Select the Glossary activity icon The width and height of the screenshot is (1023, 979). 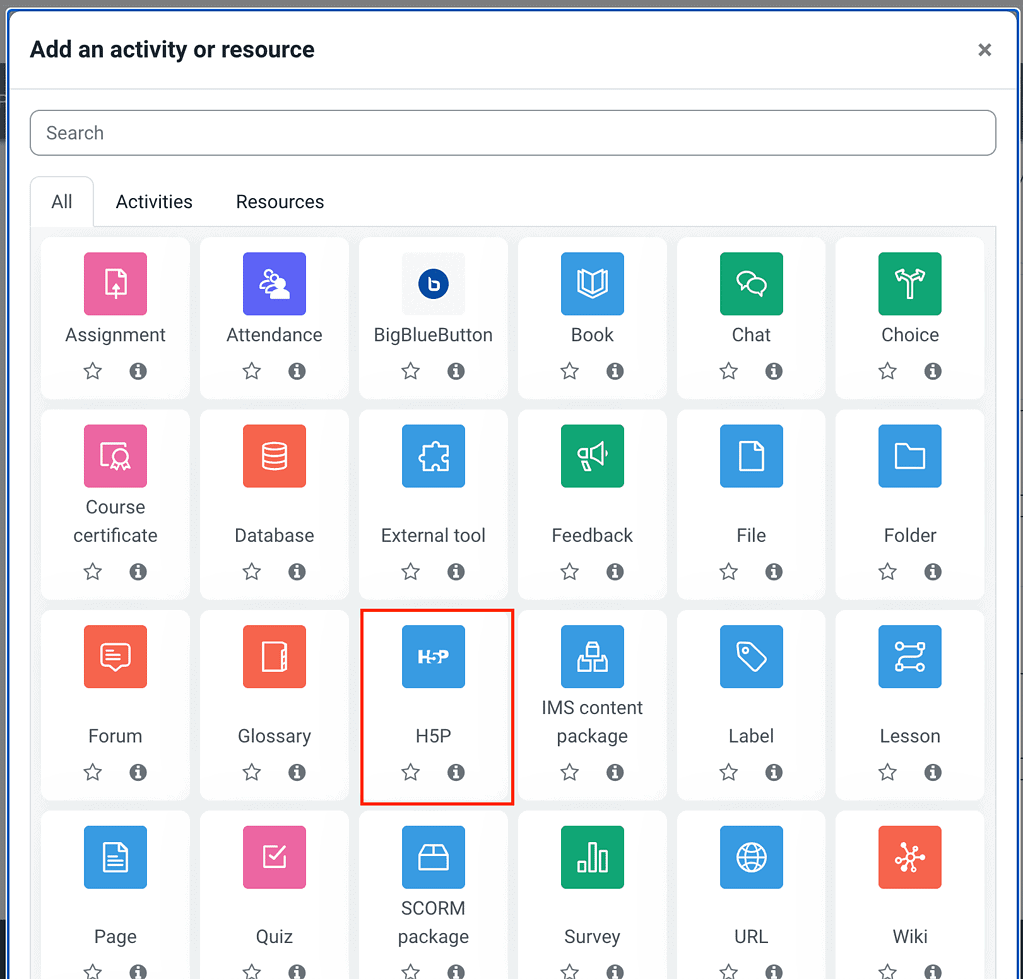(x=274, y=656)
